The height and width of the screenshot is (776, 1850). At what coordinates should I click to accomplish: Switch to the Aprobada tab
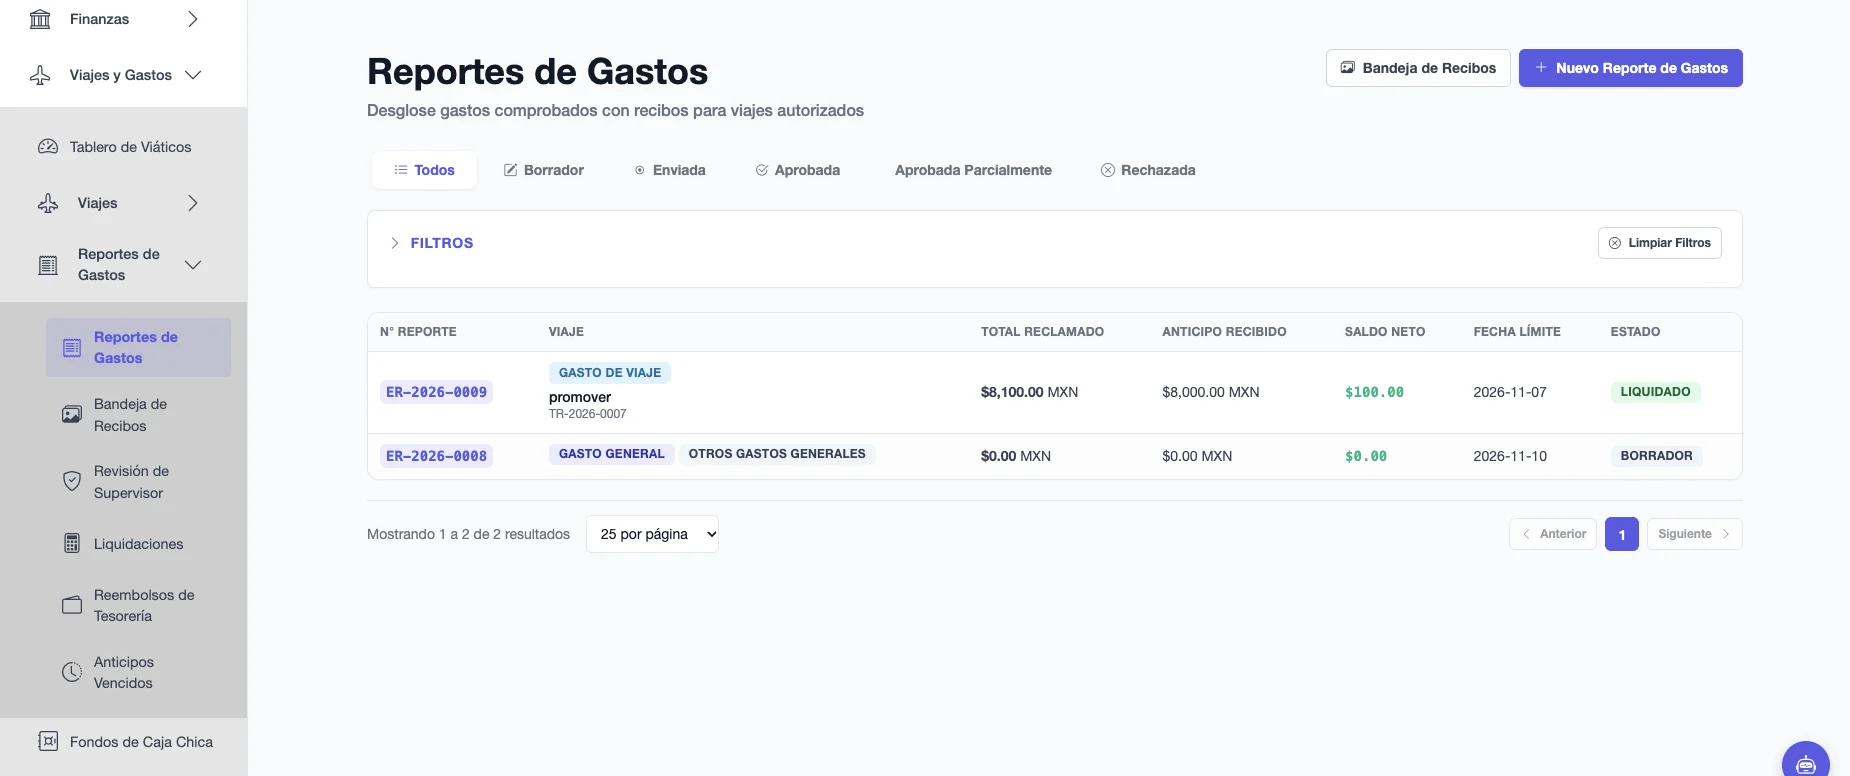(797, 170)
